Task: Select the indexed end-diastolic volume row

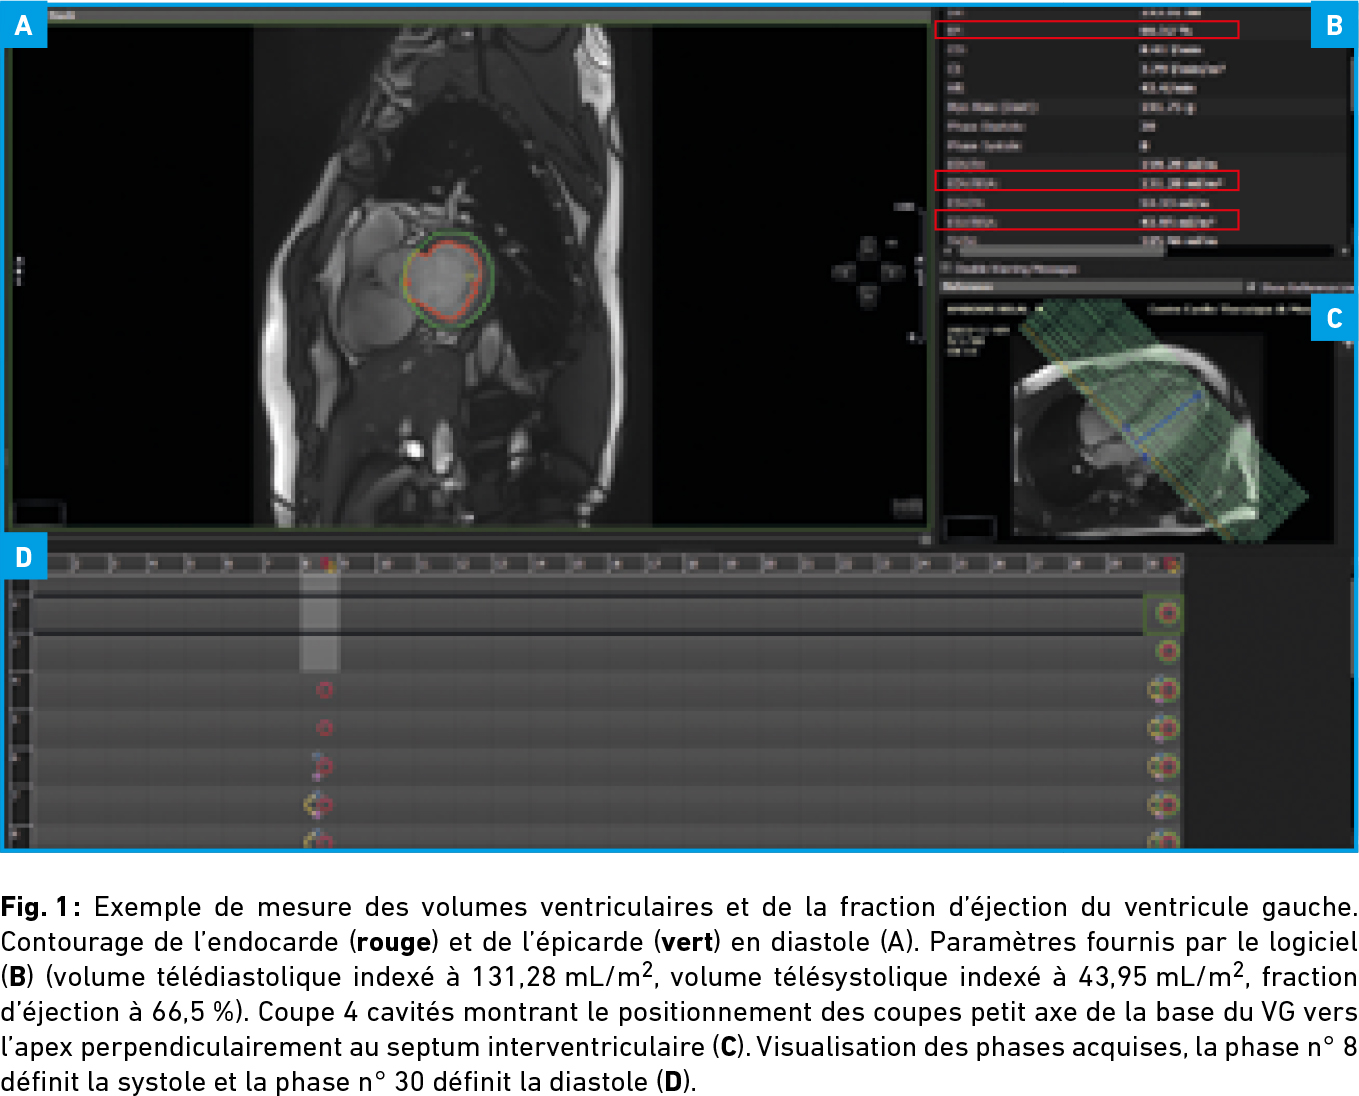Action: [x=1086, y=181]
